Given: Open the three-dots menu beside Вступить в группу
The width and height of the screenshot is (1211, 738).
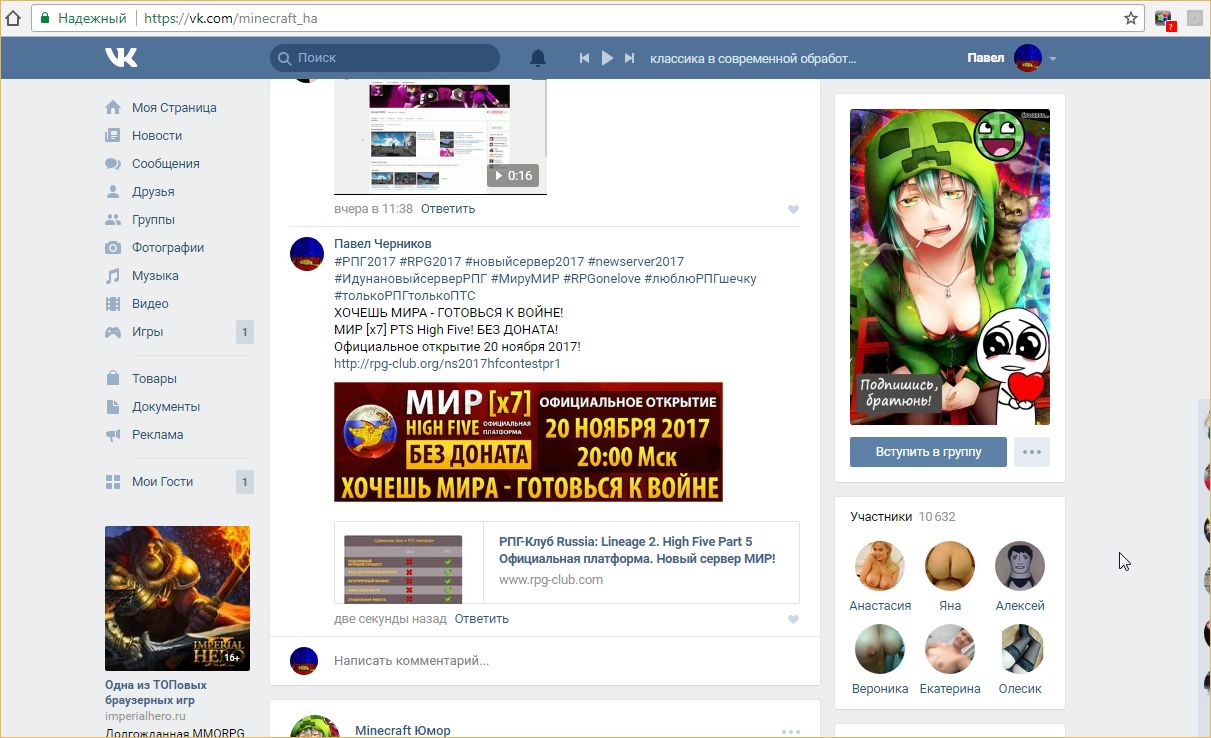Looking at the screenshot, I should coord(1032,452).
